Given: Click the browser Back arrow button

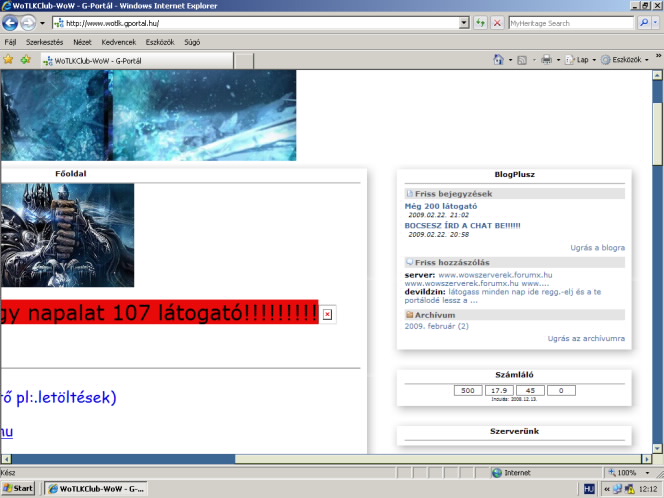Looking at the screenshot, I should 10,23.
